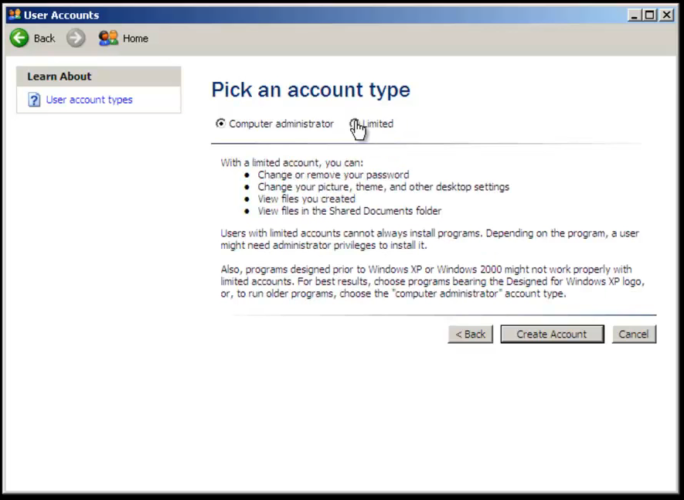The width and height of the screenshot is (684, 500).
Task: Open the User account types help link
Action: [89, 100]
